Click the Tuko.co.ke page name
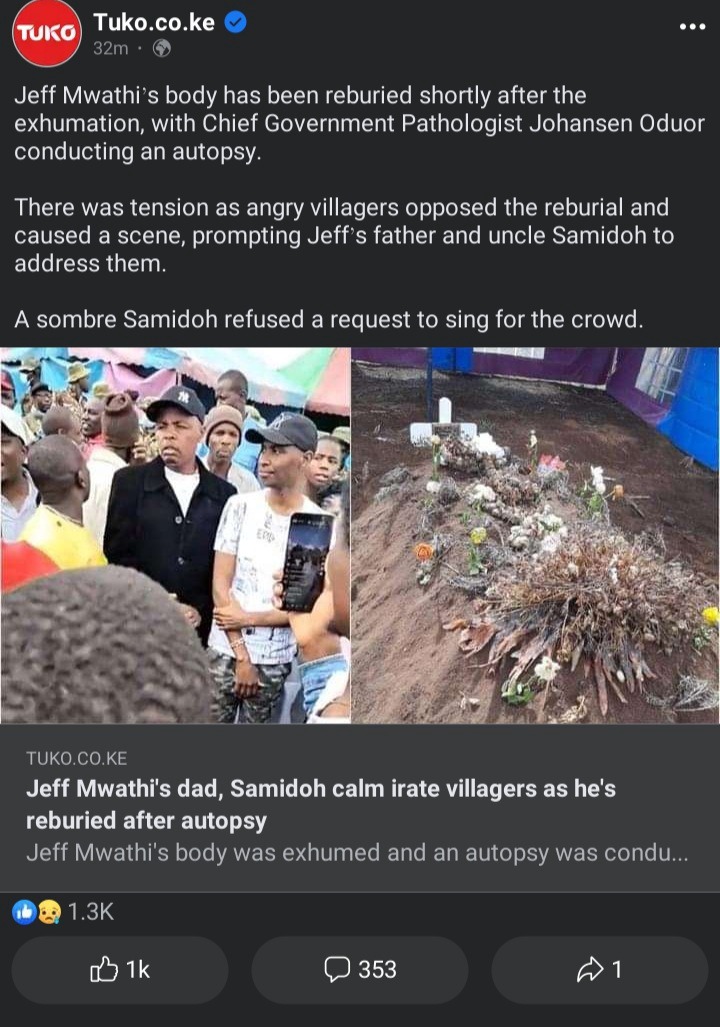This screenshot has width=720, height=1027. (154, 22)
